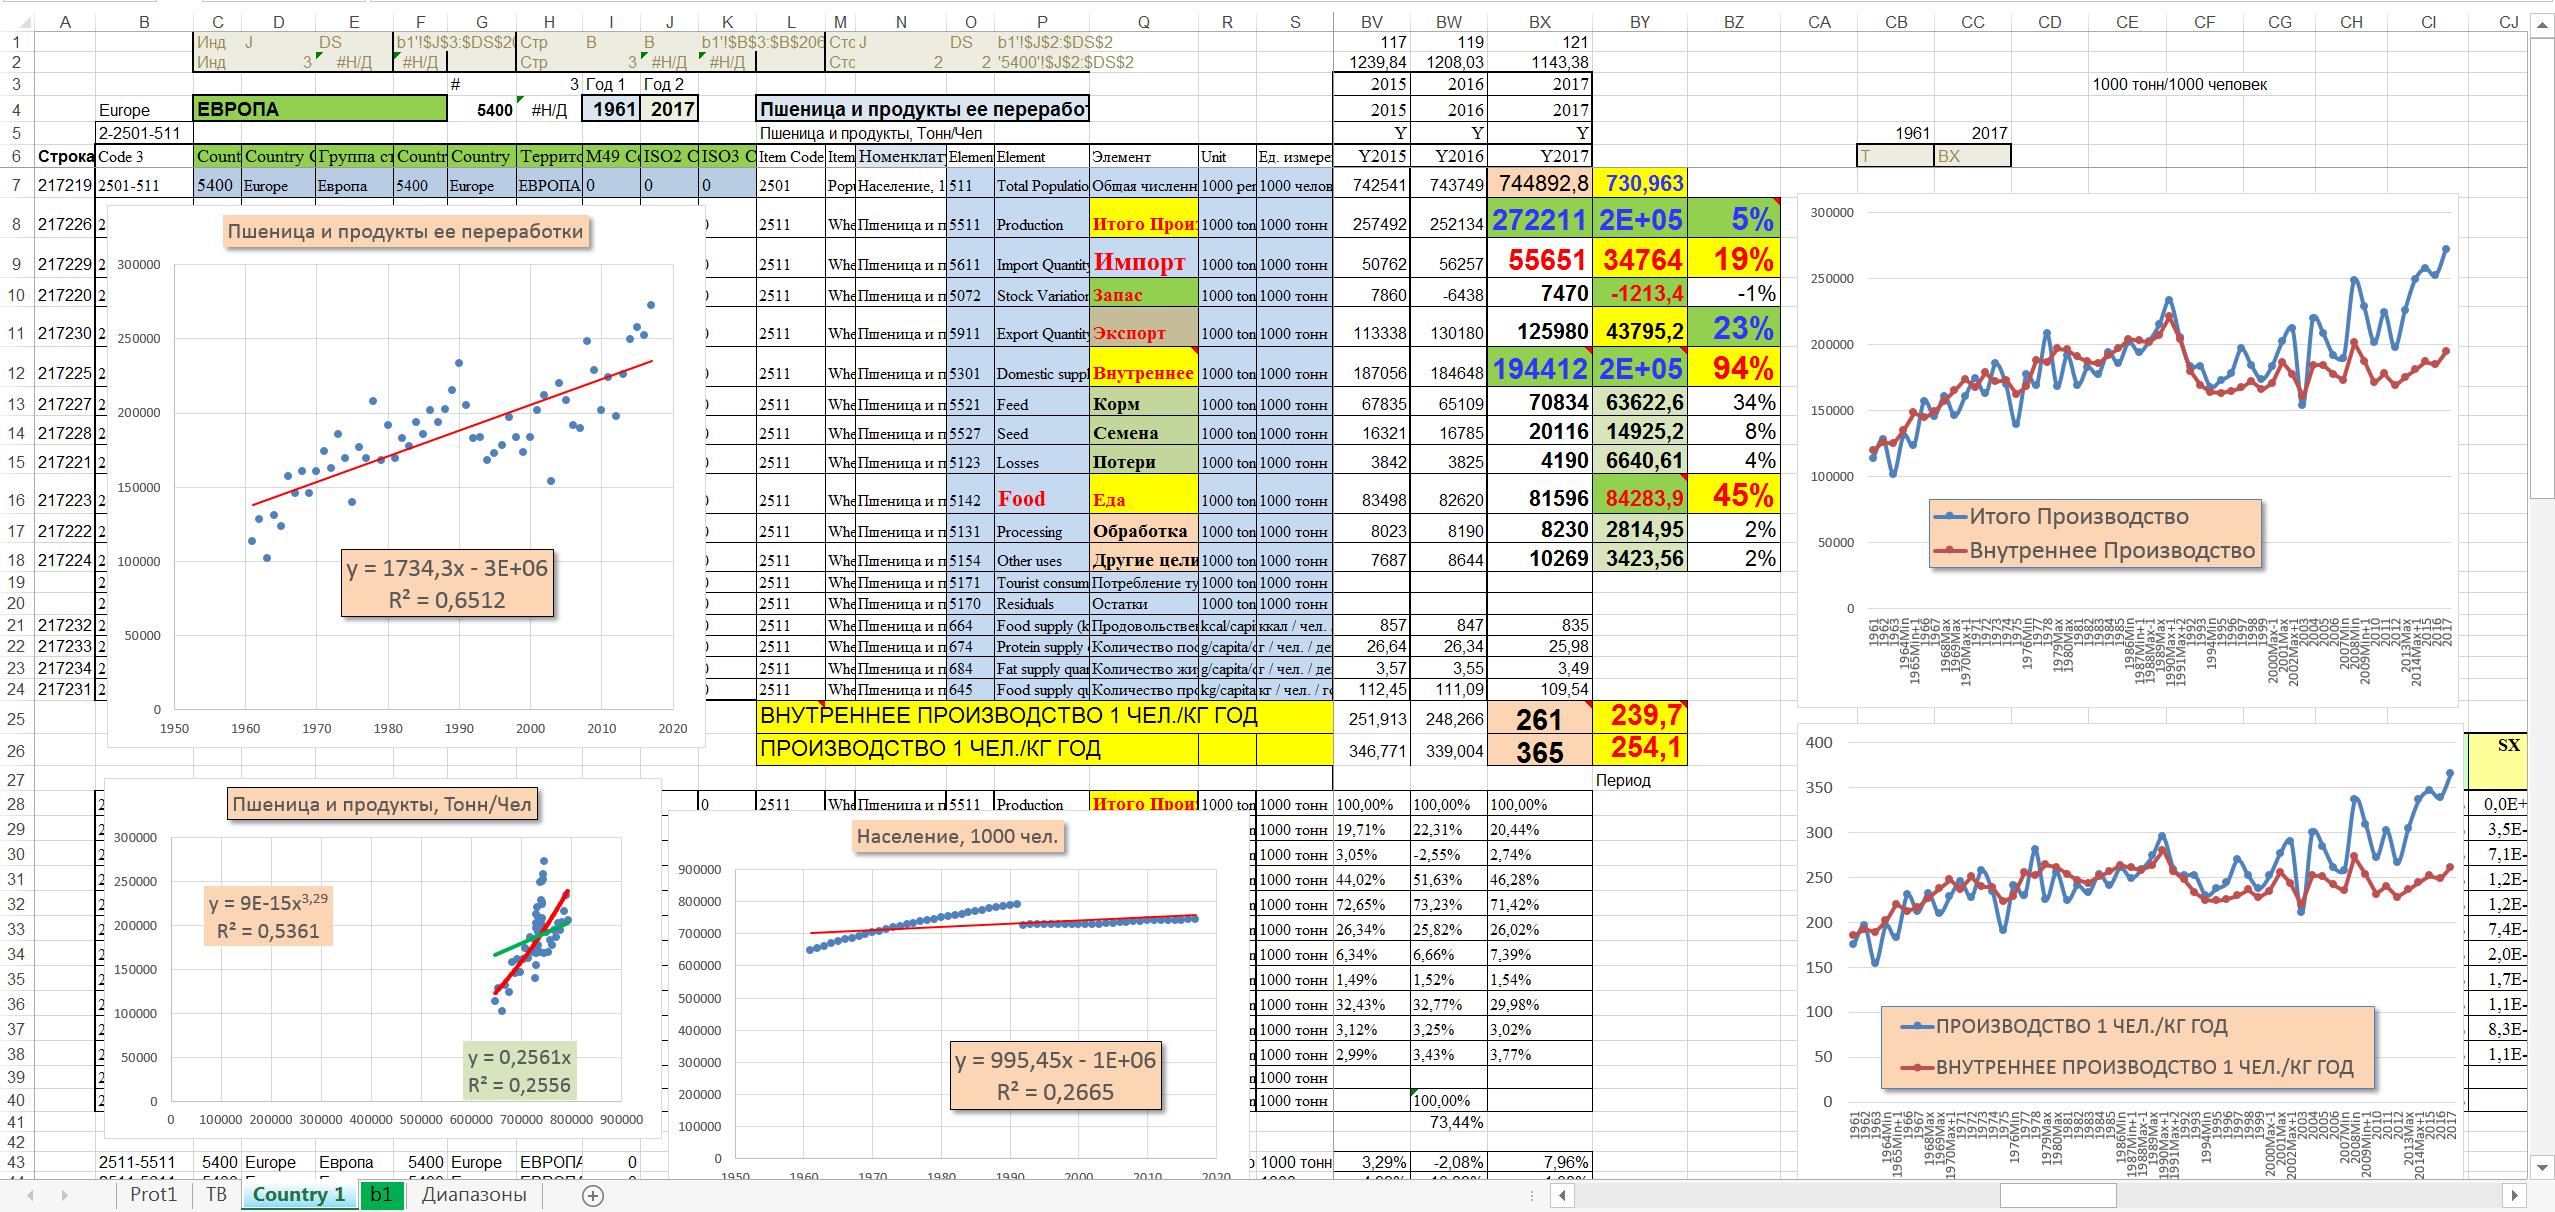
Task: Click the green ЕВРОПА cell
Action: (319, 109)
